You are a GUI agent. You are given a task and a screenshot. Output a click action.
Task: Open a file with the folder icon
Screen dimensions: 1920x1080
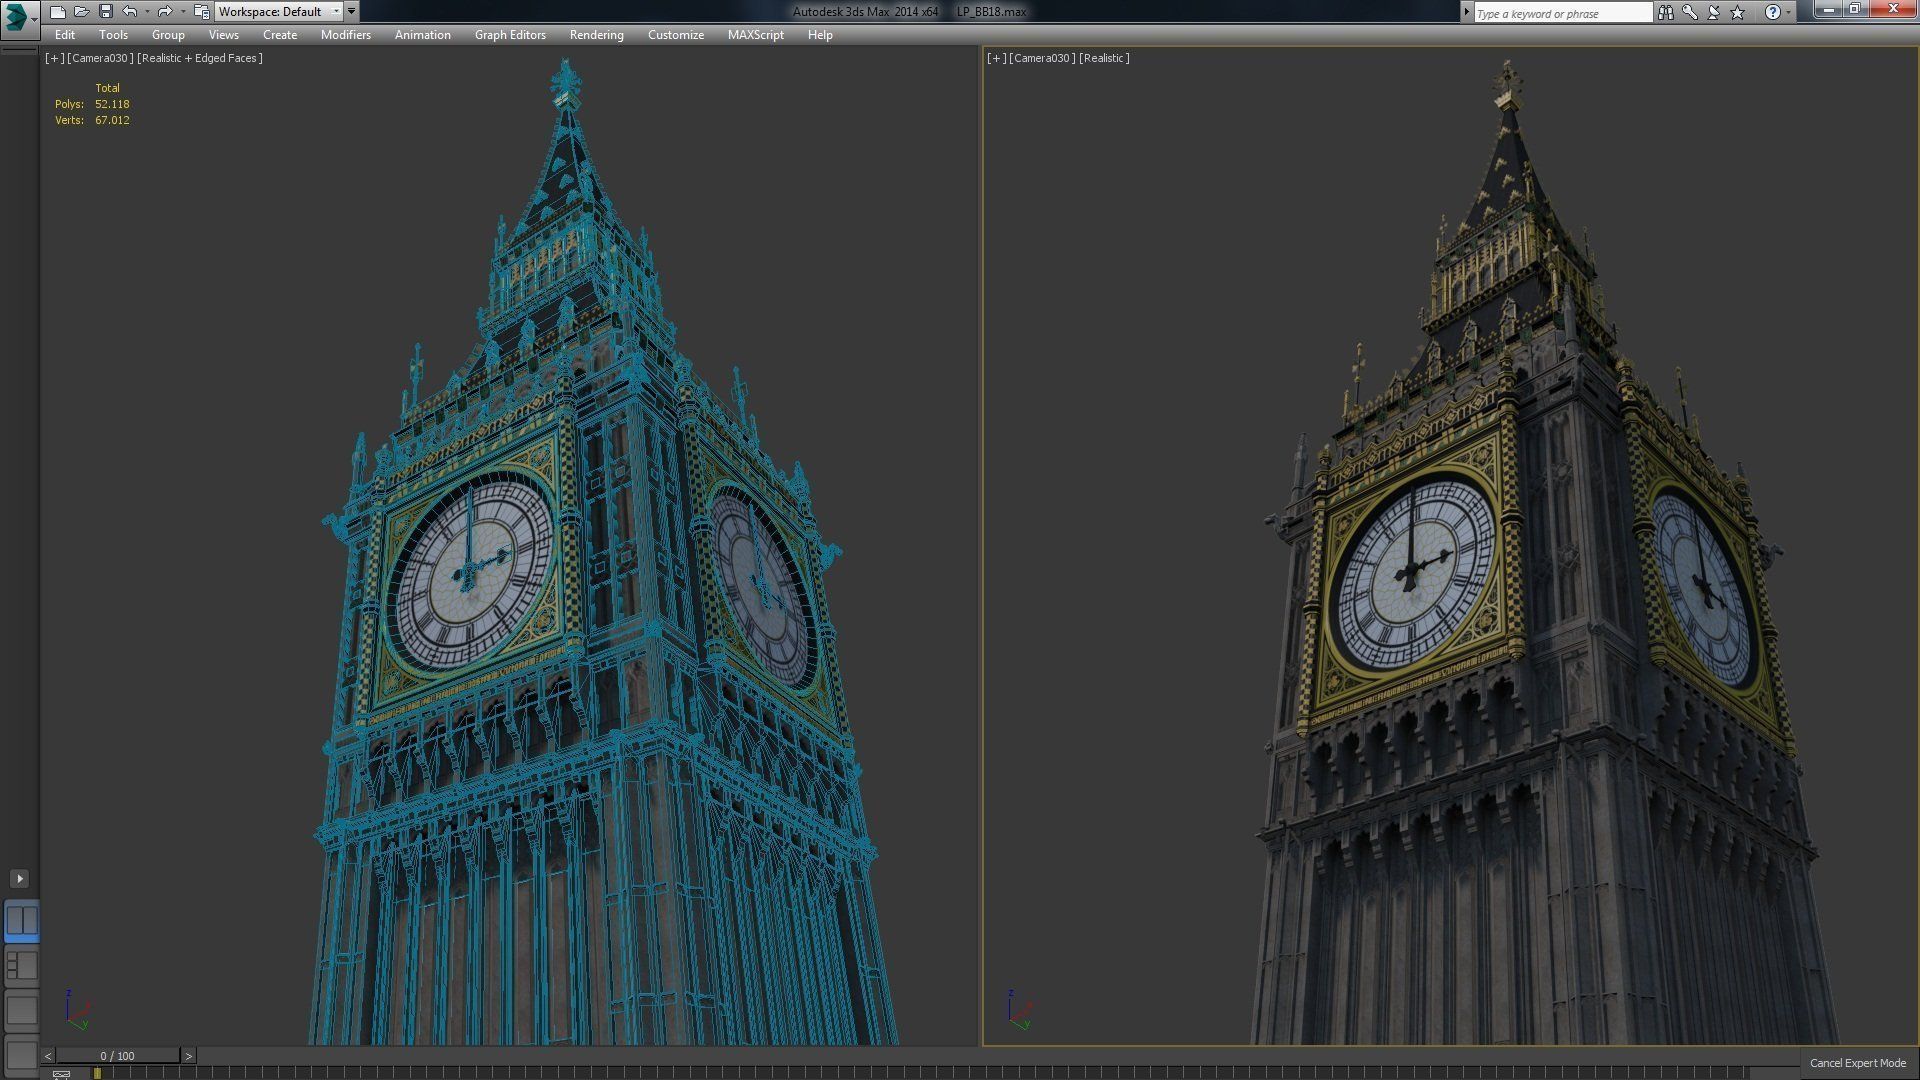(82, 12)
